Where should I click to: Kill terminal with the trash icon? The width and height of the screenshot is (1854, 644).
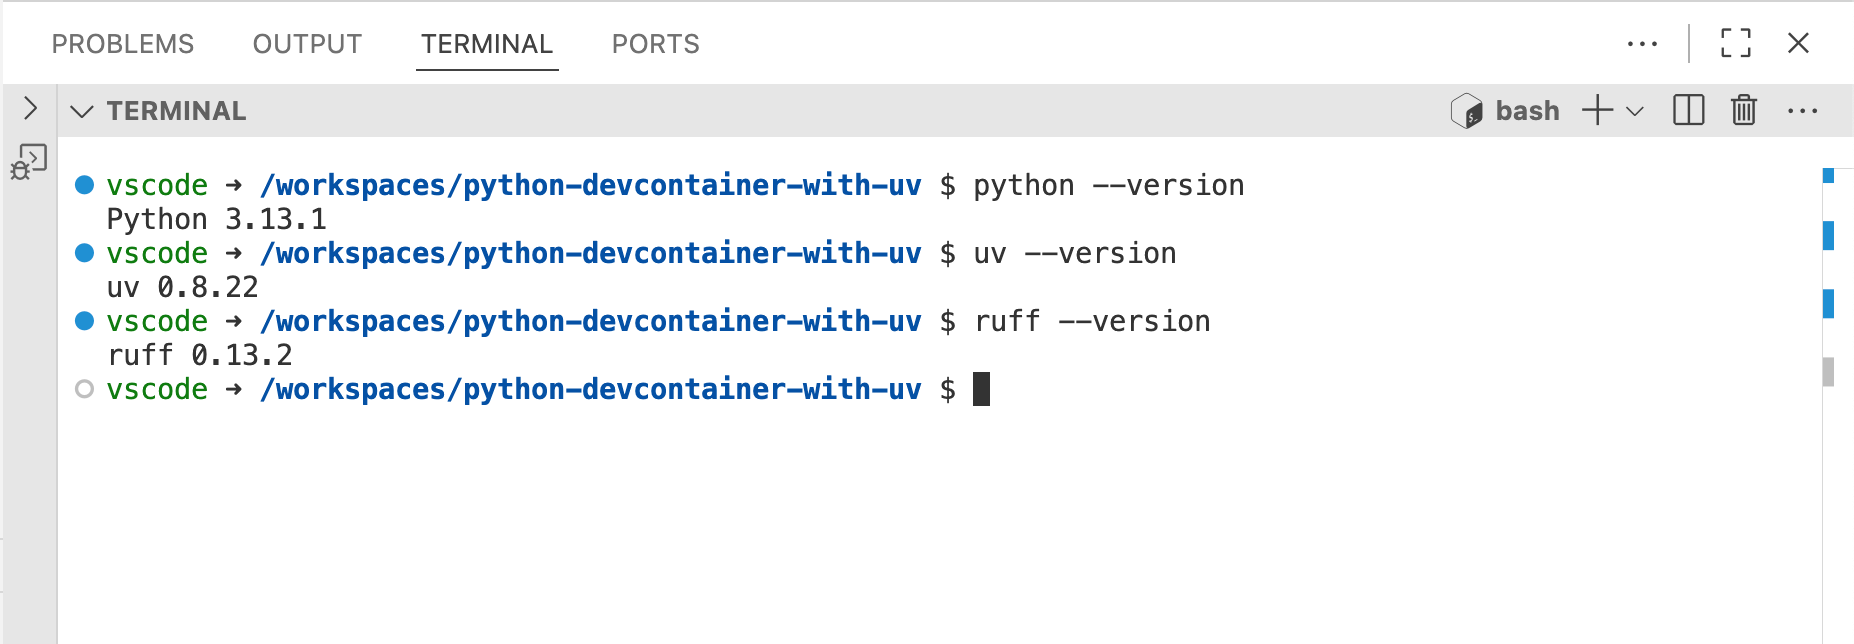coord(1743,110)
